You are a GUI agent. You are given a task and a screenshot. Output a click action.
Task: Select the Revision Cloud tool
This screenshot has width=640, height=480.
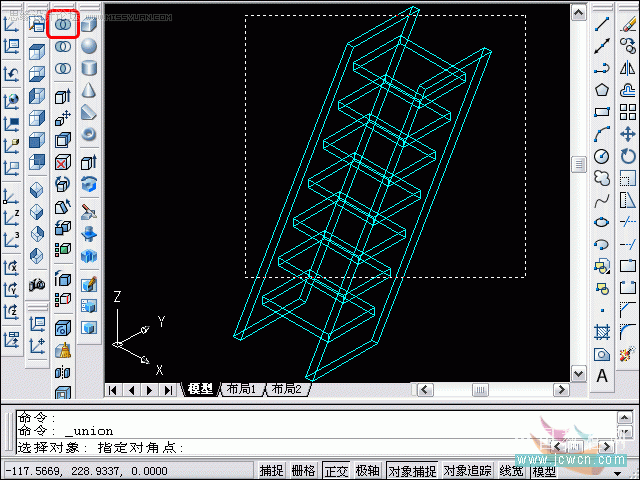[x=602, y=178]
